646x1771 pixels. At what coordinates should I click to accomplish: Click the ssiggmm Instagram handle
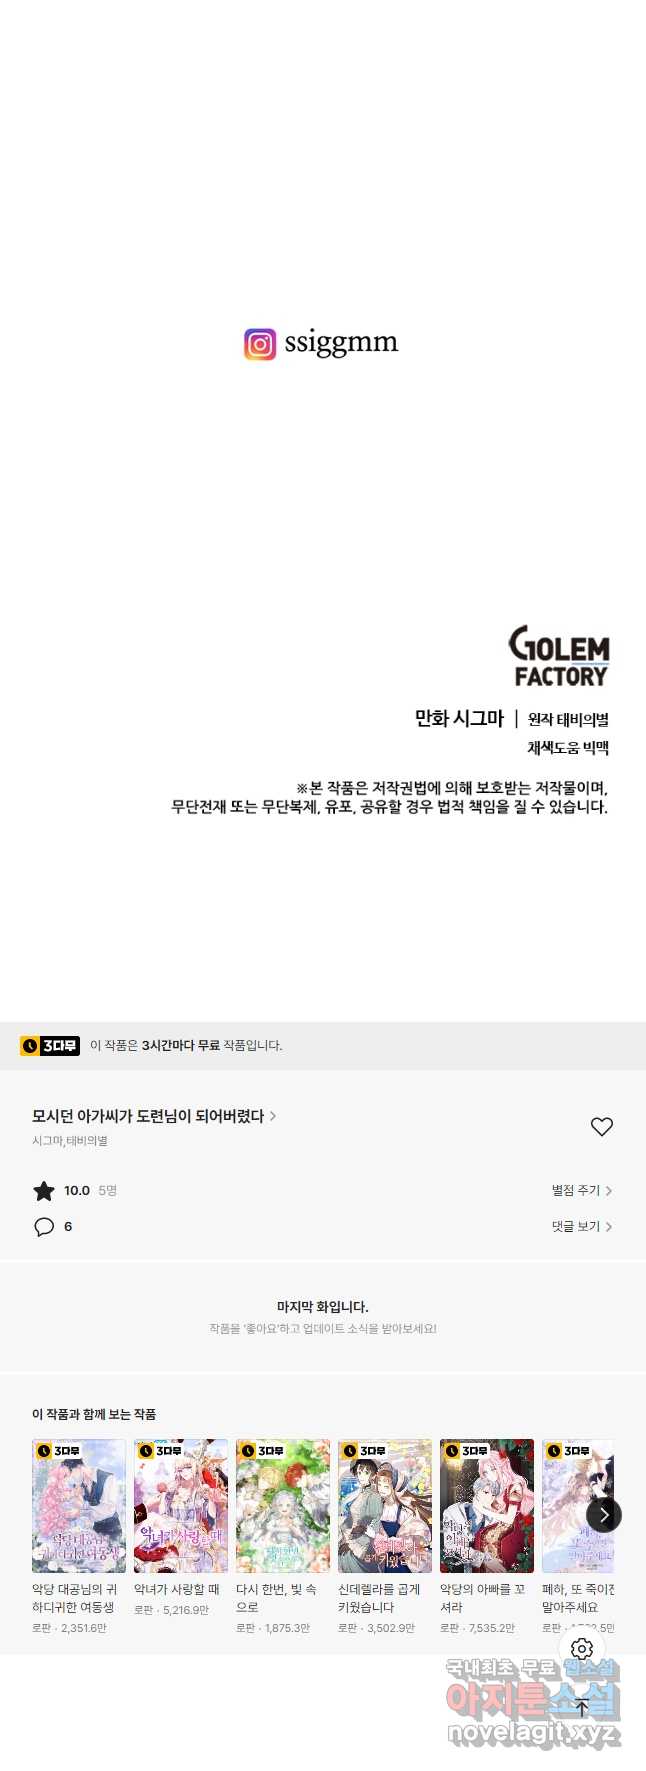[x=341, y=343]
